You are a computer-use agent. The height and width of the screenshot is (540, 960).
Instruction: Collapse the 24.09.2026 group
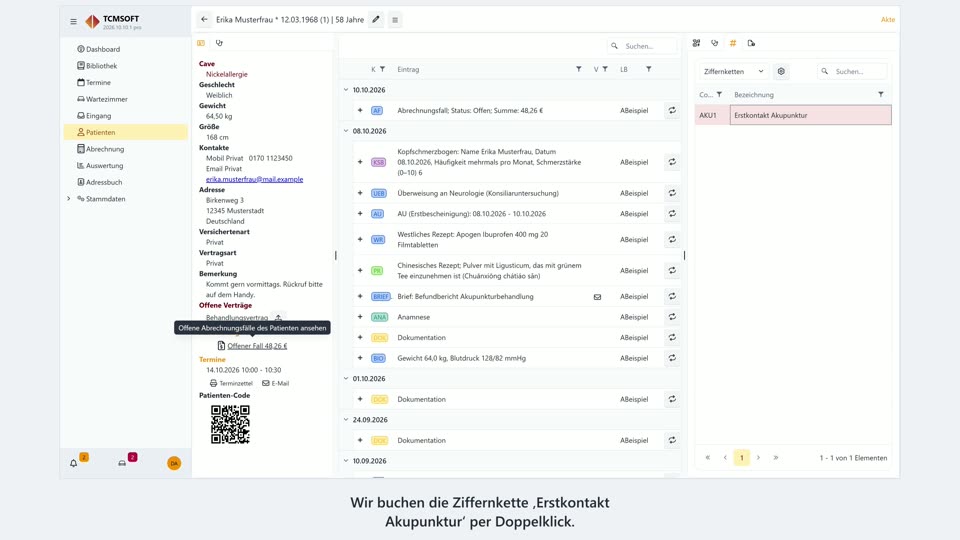tap(346, 419)
